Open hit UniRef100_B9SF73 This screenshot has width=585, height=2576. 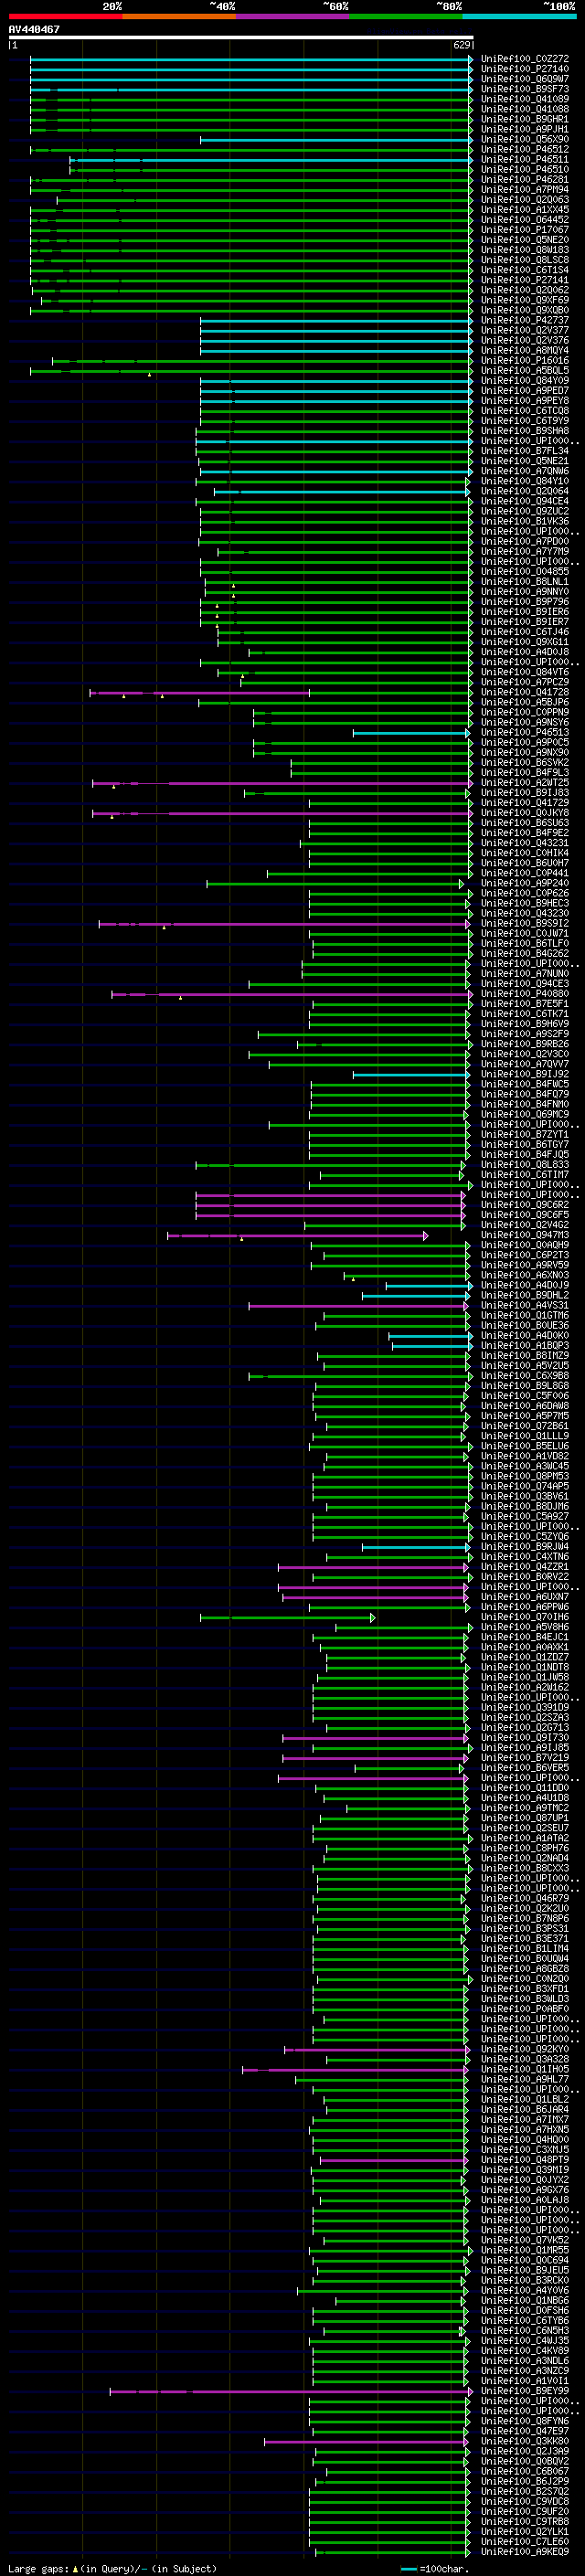pyautogui.click(x=524, y=89)
